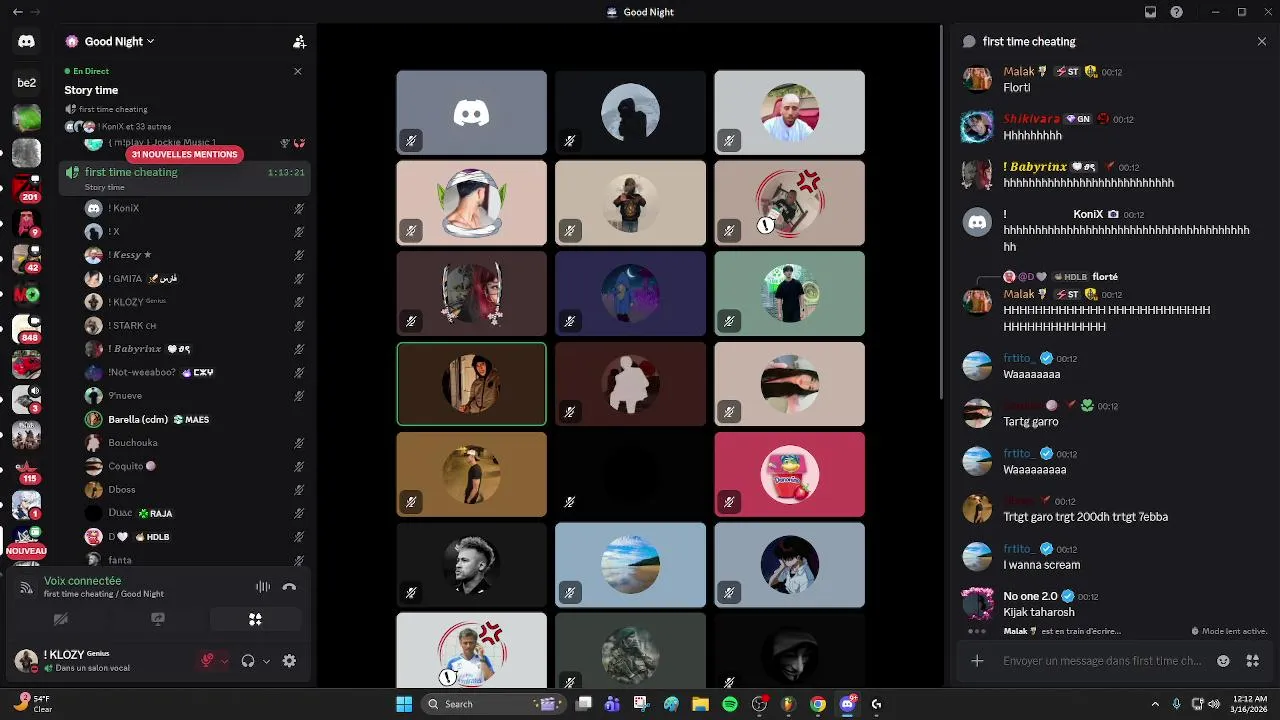Image resolution: width=1280 pixels, height=720 pixels.
Task: Toggle deafen with the headphones button
Action: (248, 661)
